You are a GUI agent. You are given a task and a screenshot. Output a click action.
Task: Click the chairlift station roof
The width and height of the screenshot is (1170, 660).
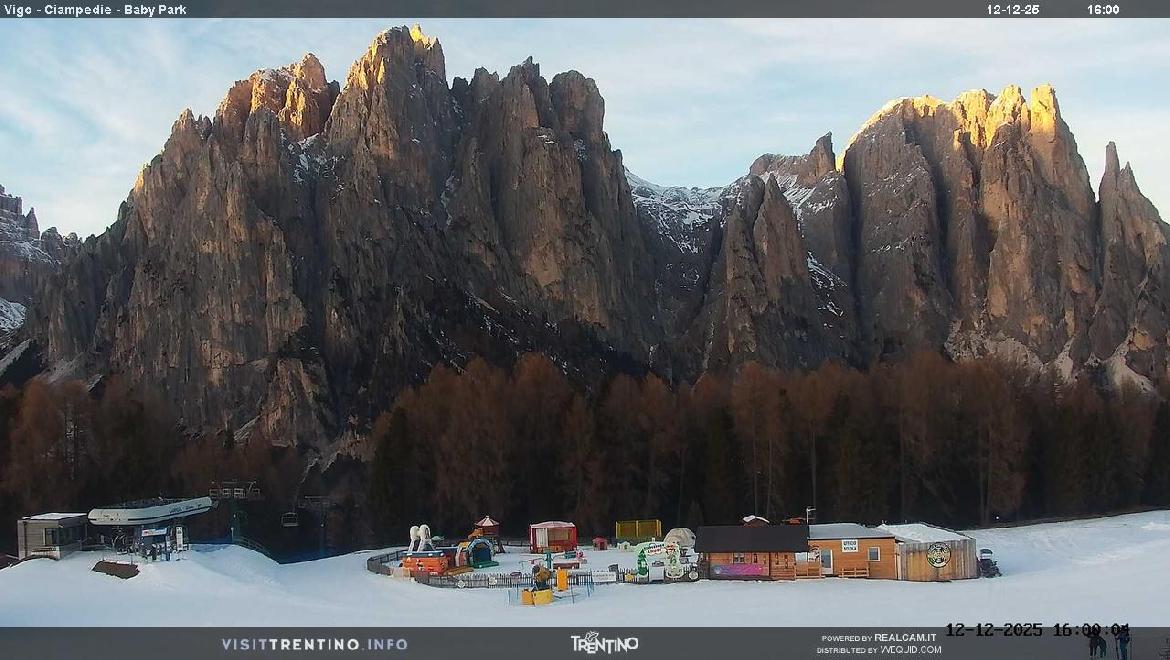pos(150,511)
